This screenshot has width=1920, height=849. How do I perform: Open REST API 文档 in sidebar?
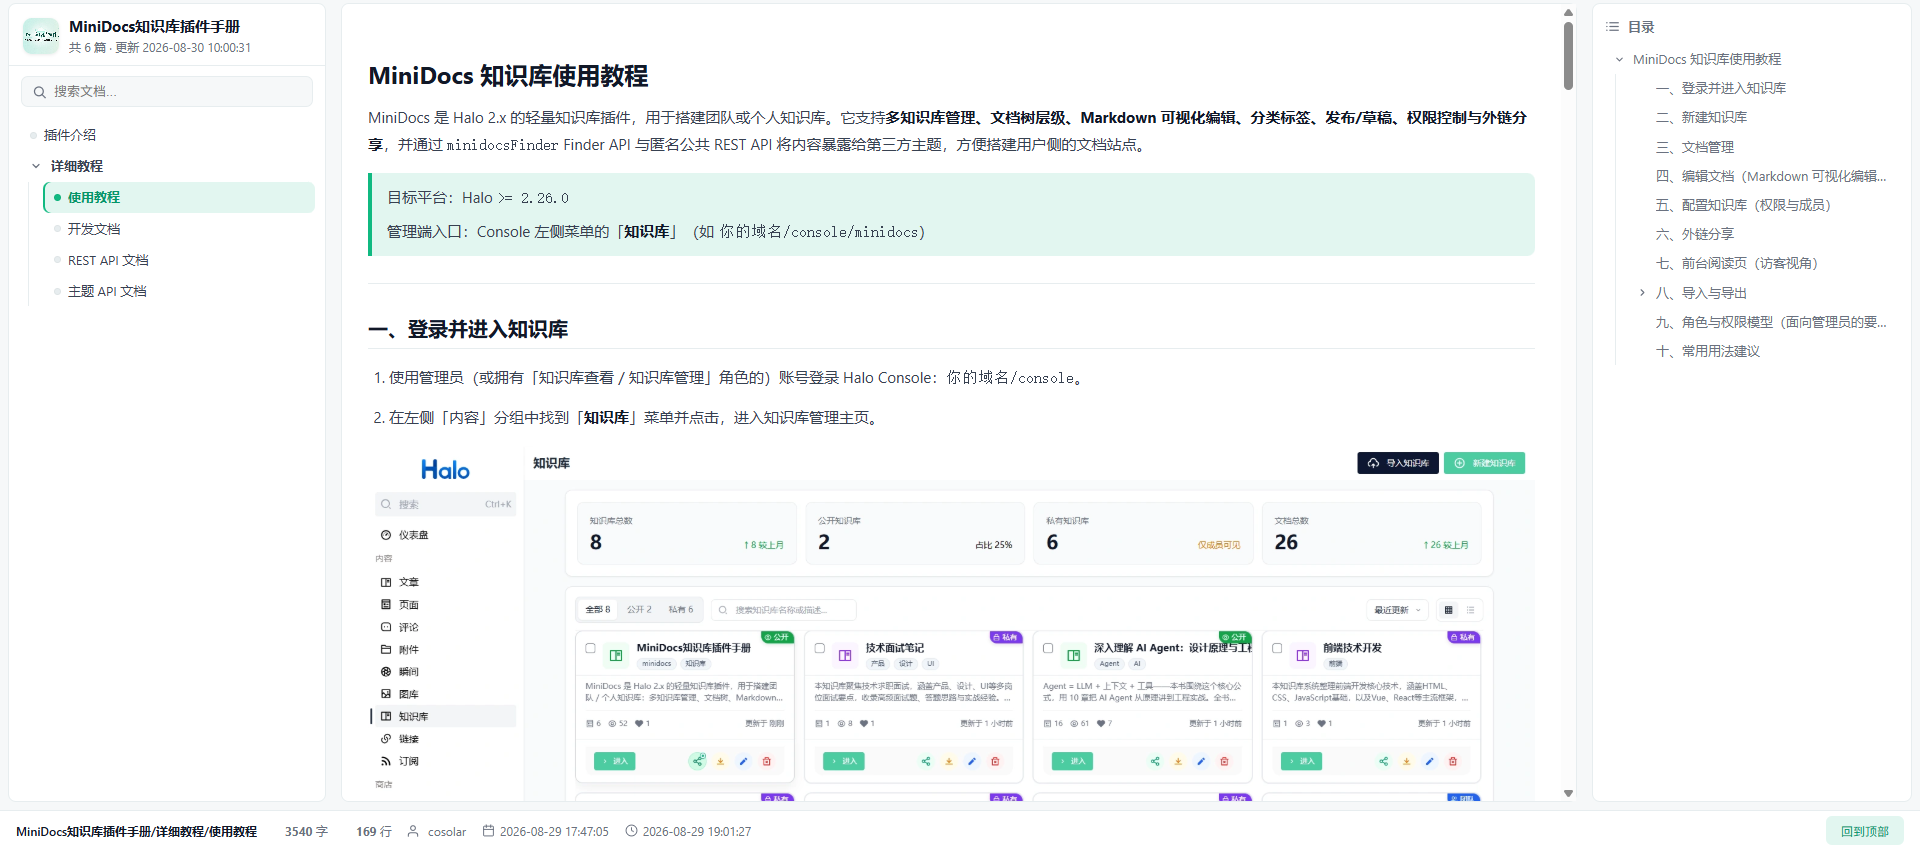(108, 260)
